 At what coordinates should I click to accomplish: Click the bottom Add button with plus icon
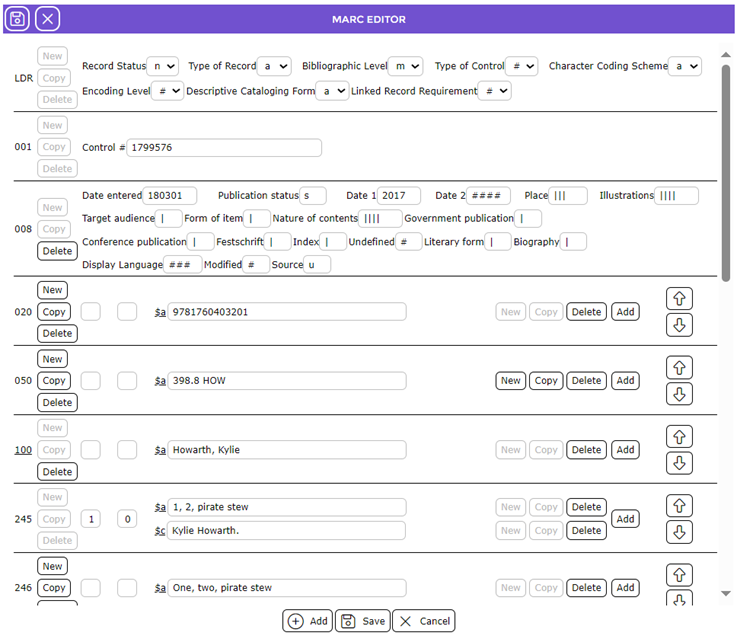[308, 621]
